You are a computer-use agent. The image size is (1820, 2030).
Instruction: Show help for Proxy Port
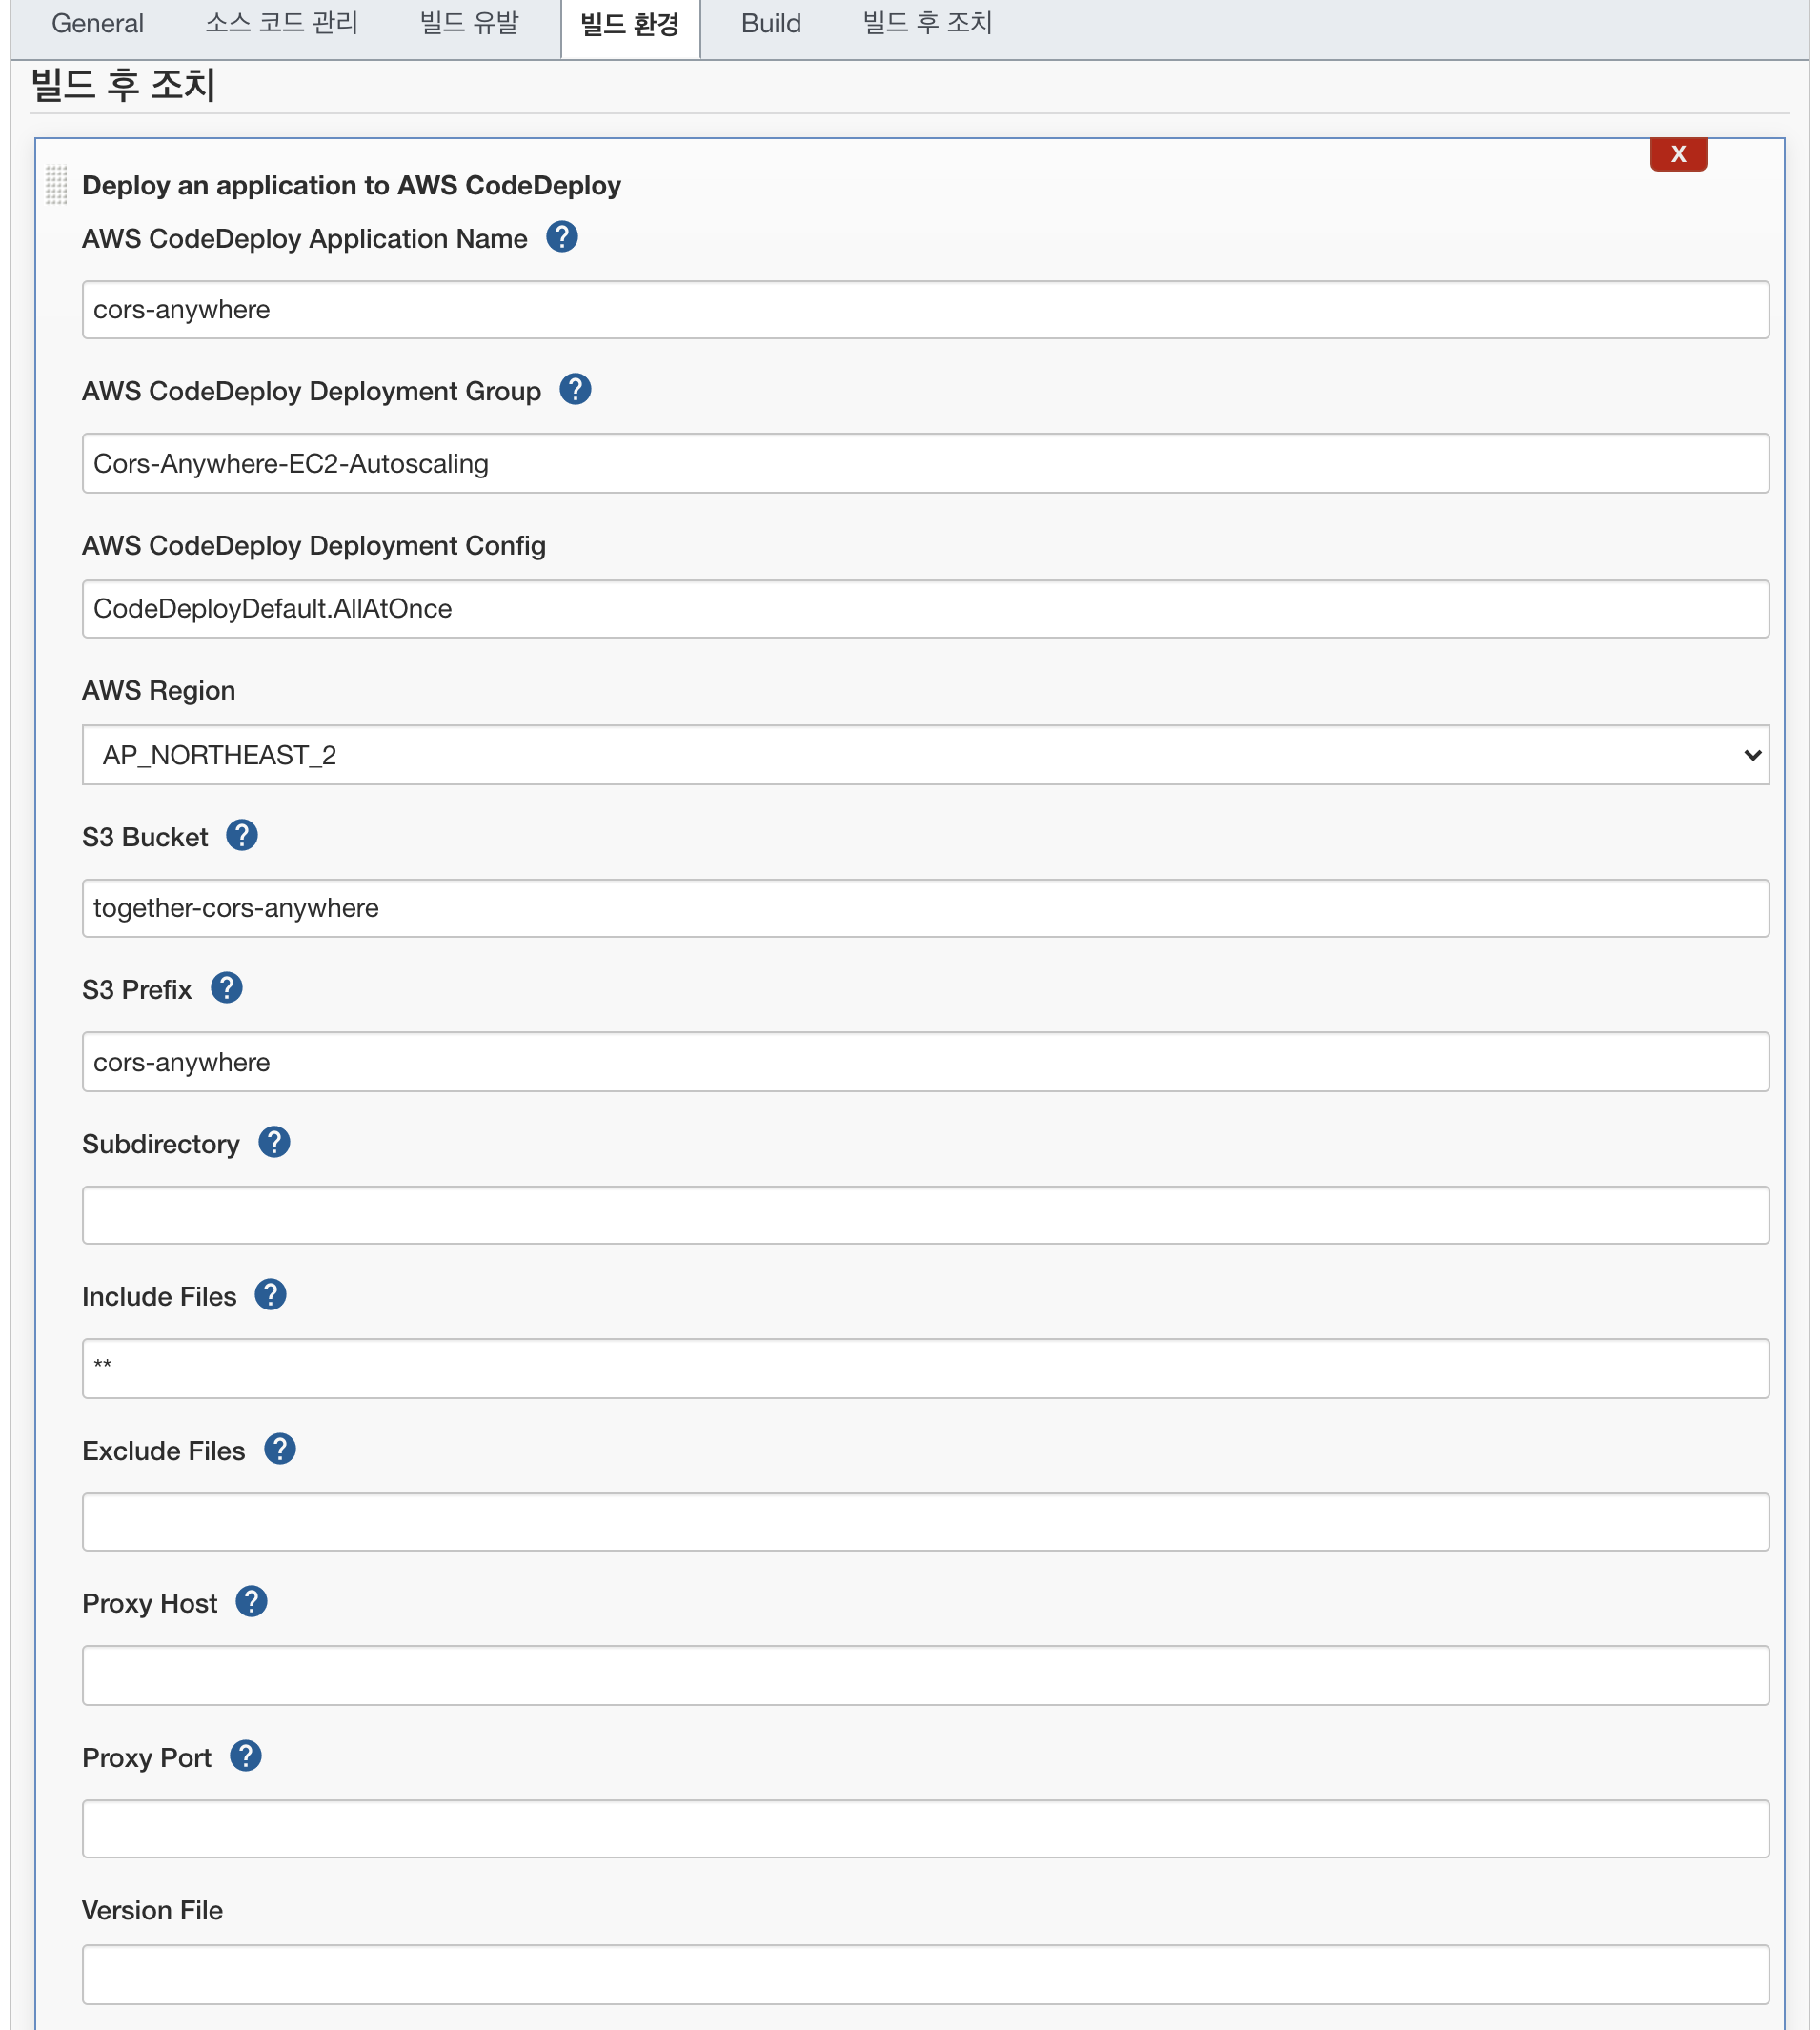[246, 1756]
